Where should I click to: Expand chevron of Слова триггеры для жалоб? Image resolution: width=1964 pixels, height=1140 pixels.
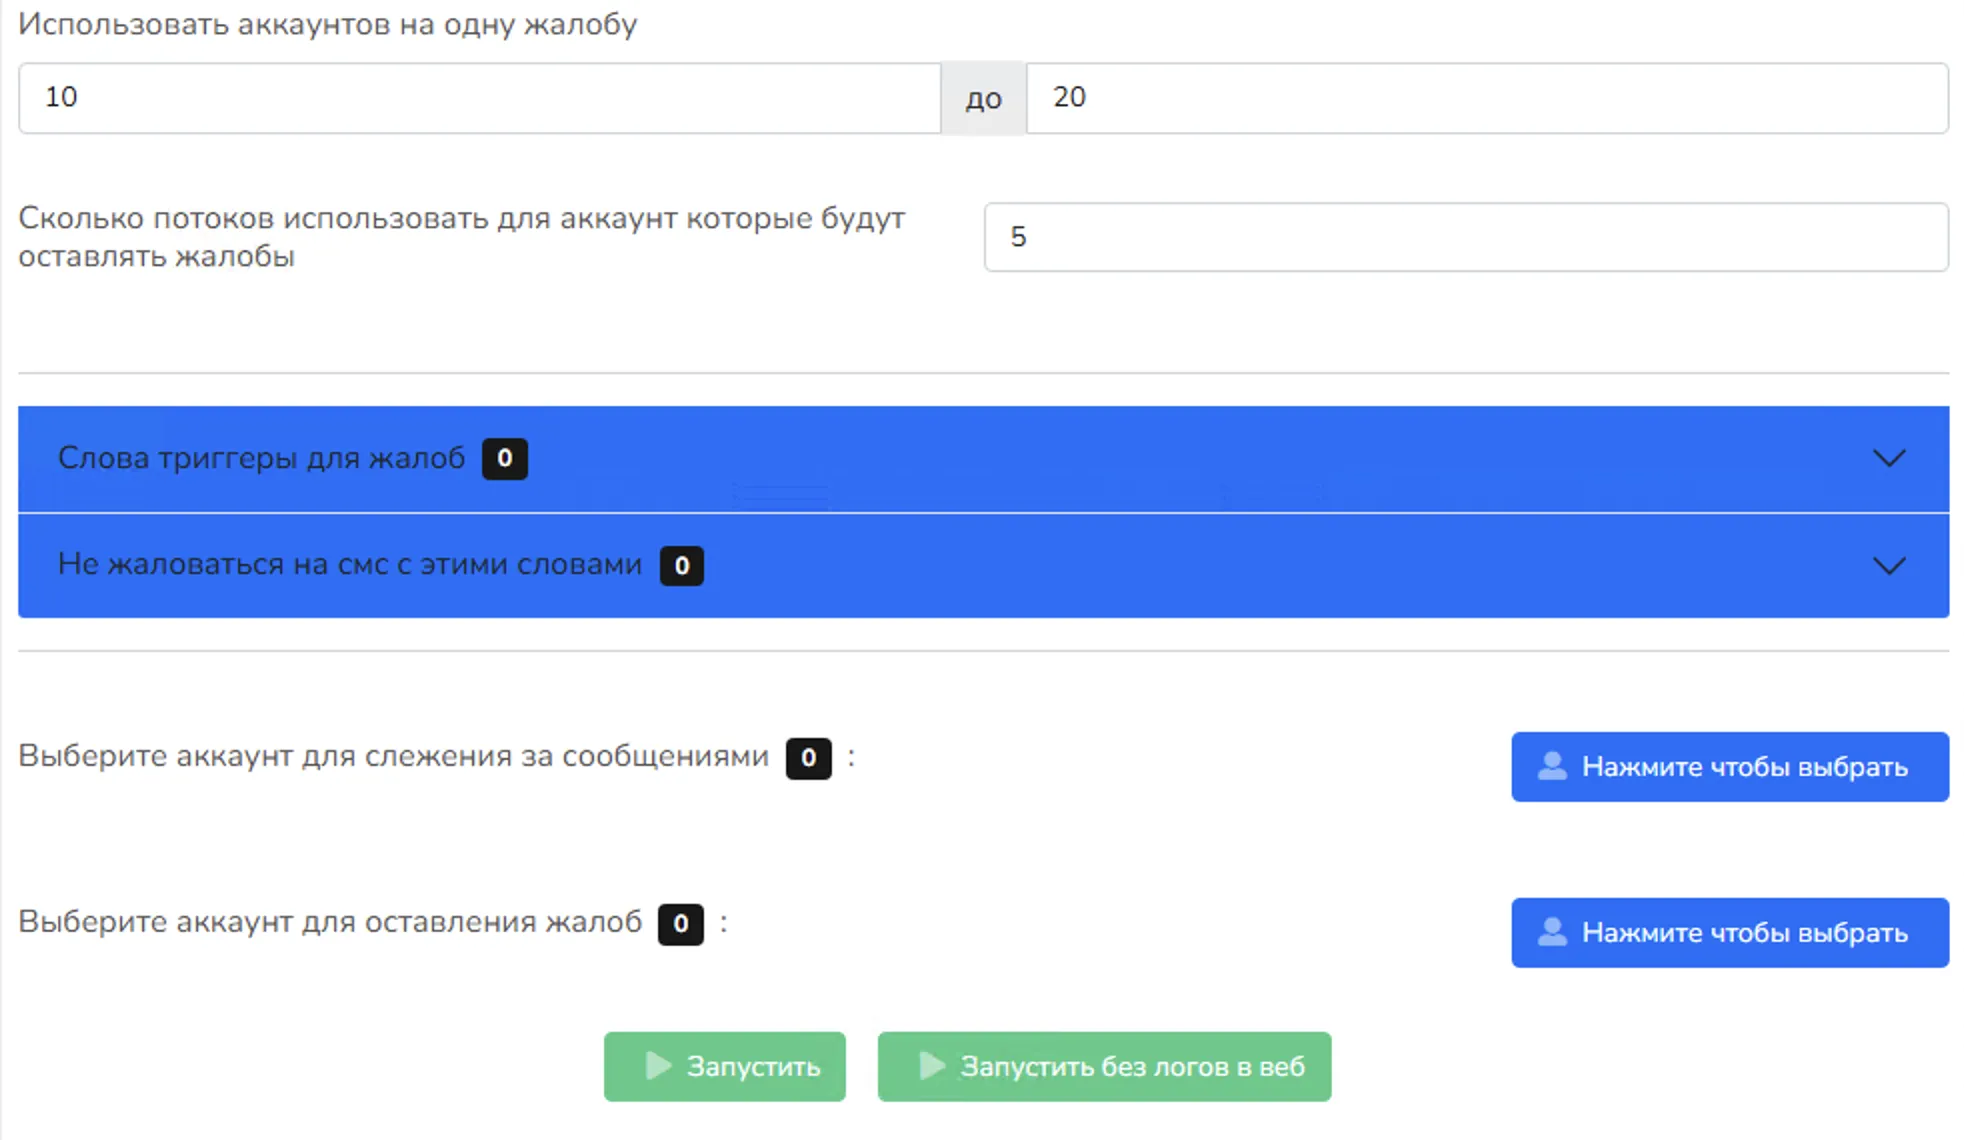coord(1888,458)
